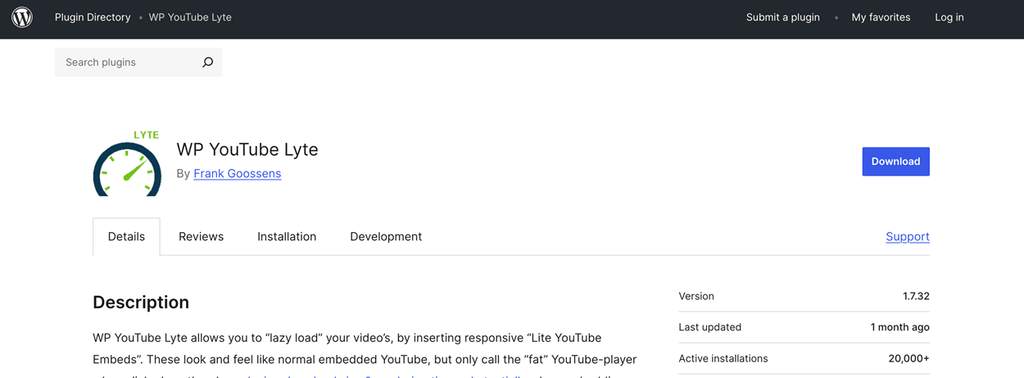The height and width of the screenshot is (378, 1024).
Task: Click the '1 month ago' value
Action: [900, 327]
